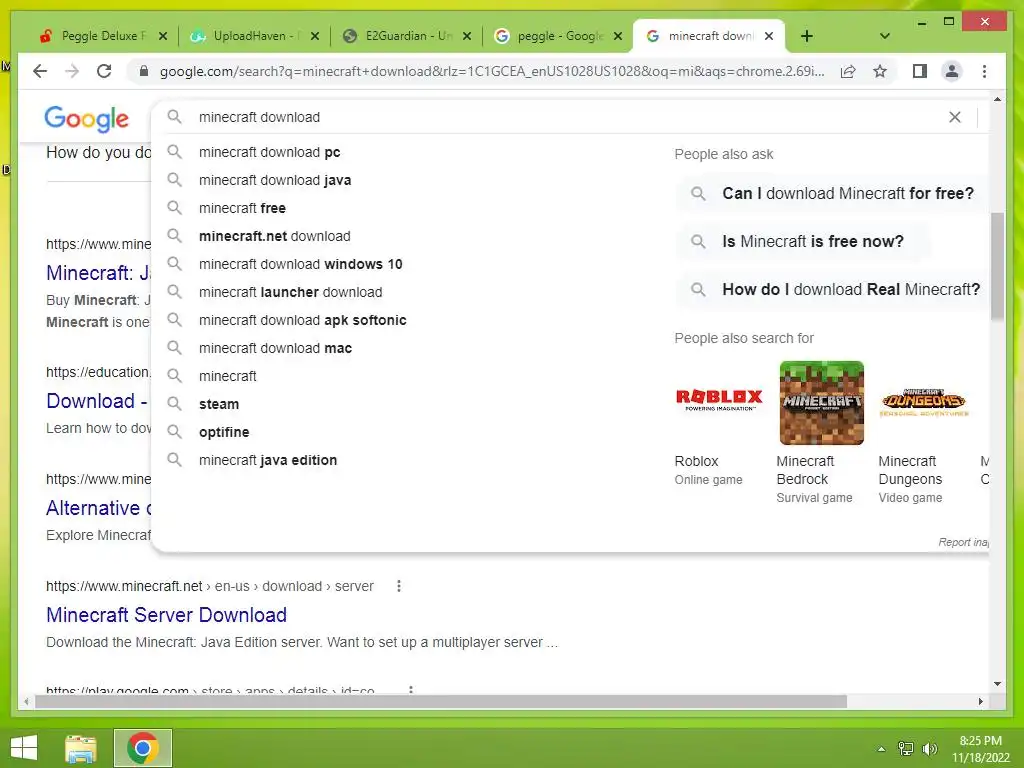Click Chrome icon in taskbar

[x=143, y=748]
